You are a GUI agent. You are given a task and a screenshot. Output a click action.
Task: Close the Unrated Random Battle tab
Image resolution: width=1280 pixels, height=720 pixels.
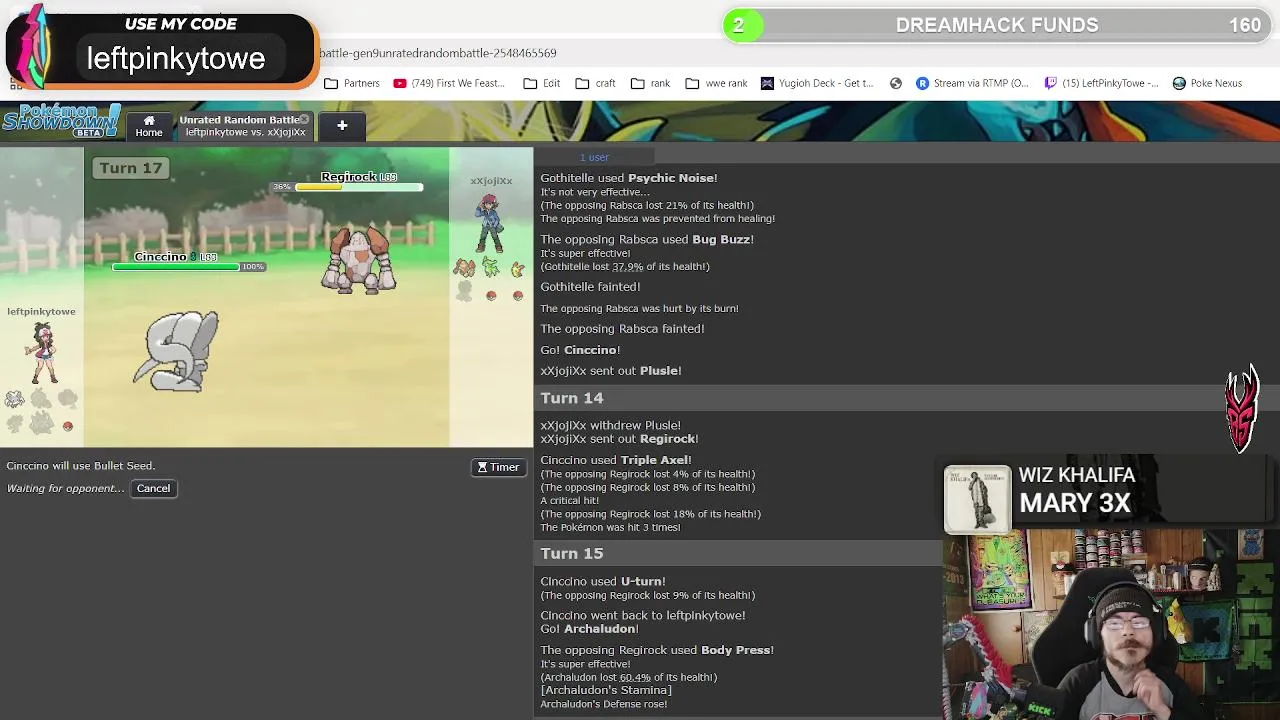(305, 120)
